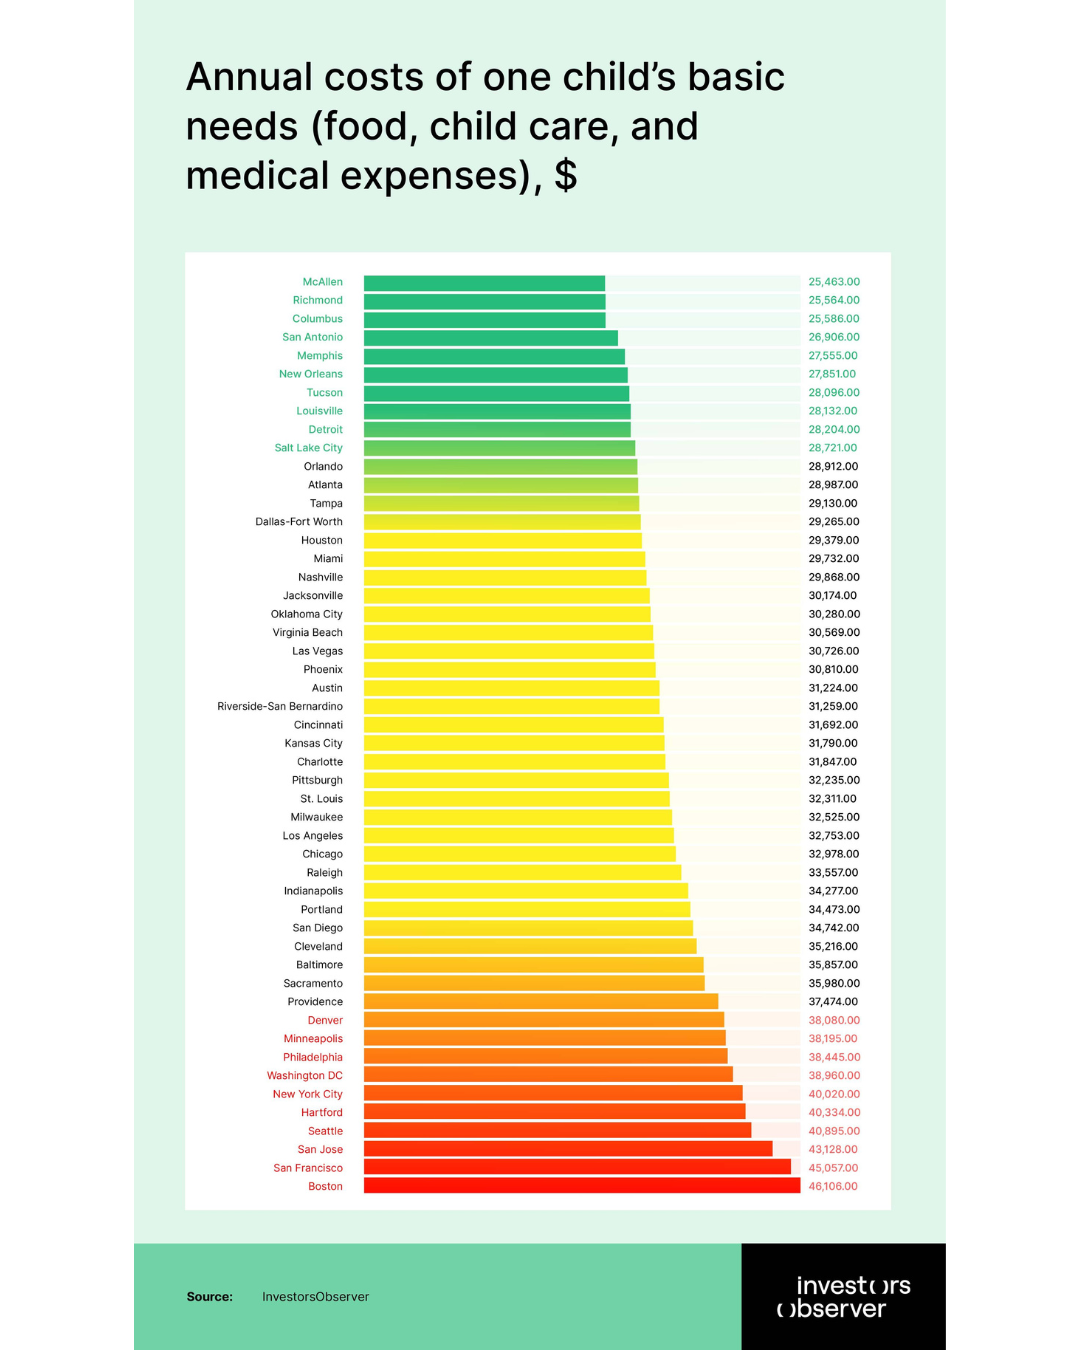The height and width of the screenshot is (1350, 1080).
Task: Click the Salt Lake City label
Action: click(x=309, y=448)
